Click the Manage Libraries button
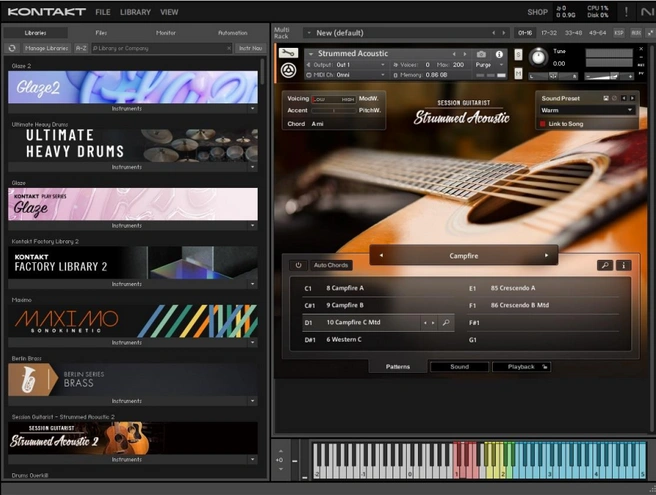This screenshot has width=656, height=495. 46,49
